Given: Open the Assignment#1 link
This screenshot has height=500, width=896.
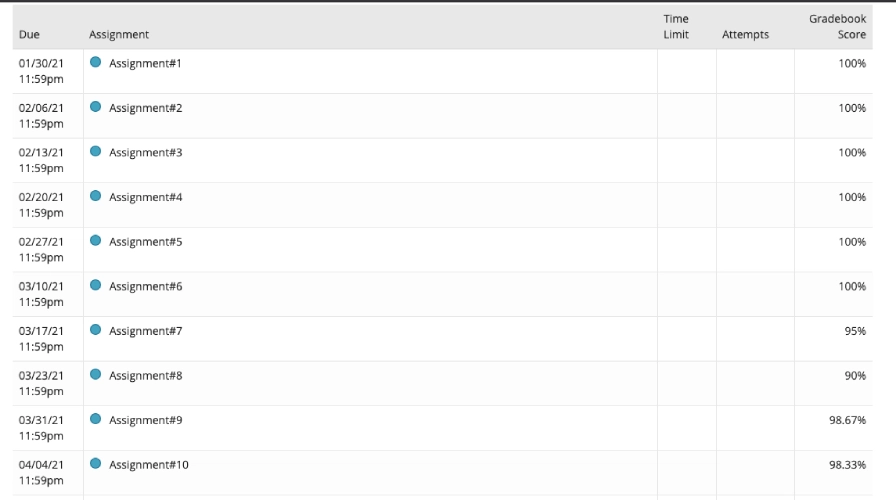Looking at the screenshot, I should (145, 63).
